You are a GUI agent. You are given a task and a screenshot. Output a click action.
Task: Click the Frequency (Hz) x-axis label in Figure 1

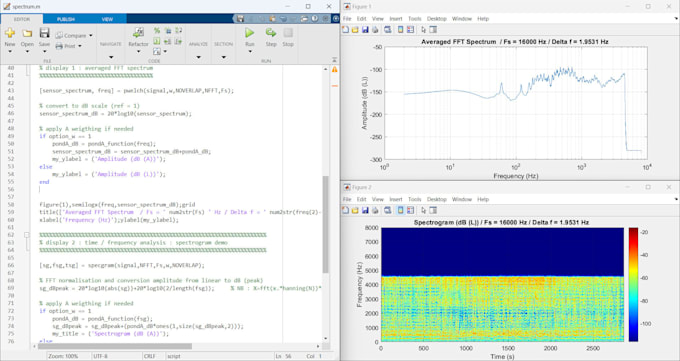(x=515, y=176)
